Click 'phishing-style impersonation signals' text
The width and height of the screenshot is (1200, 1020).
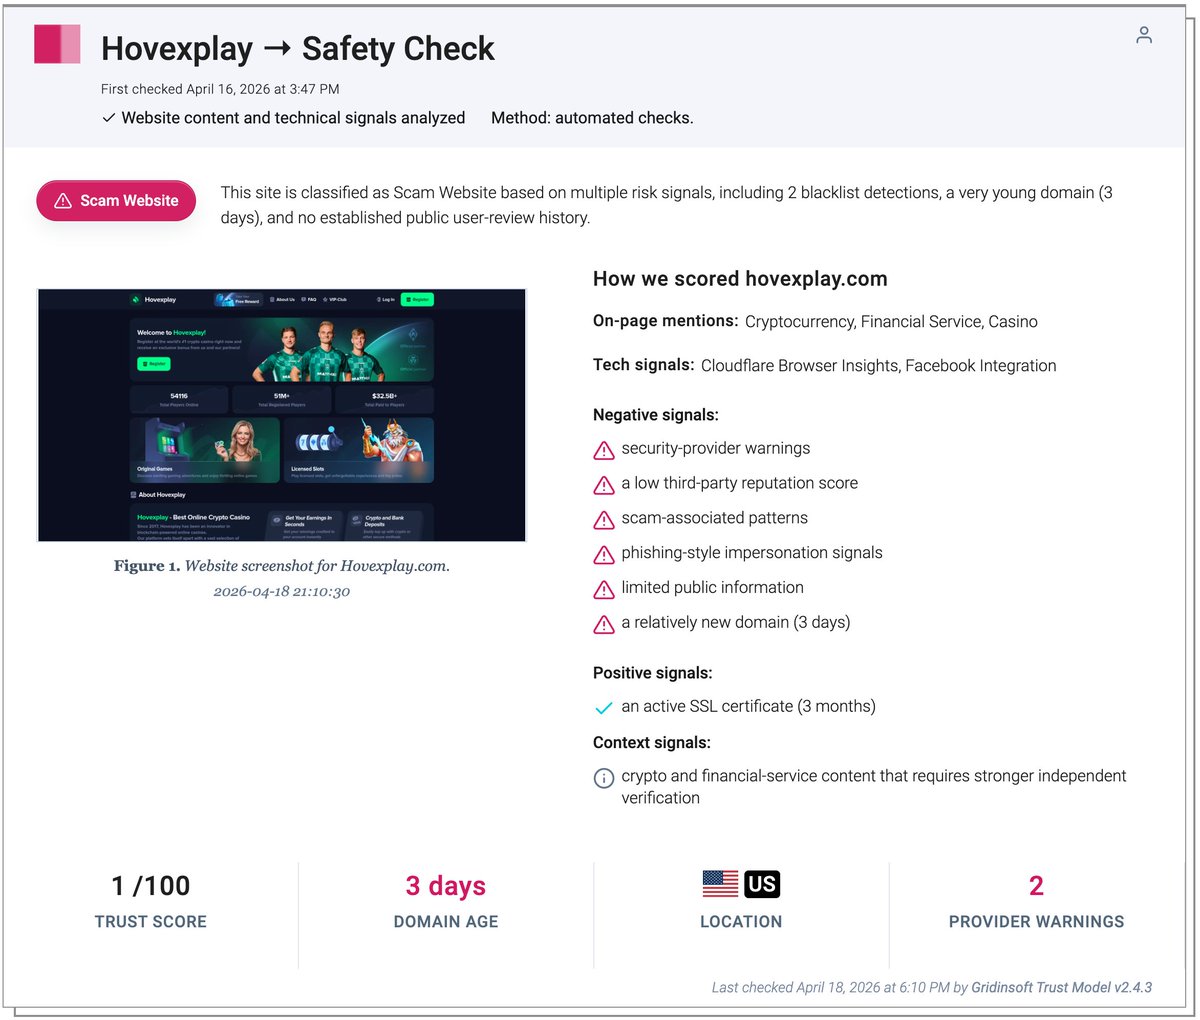[752, 553]
